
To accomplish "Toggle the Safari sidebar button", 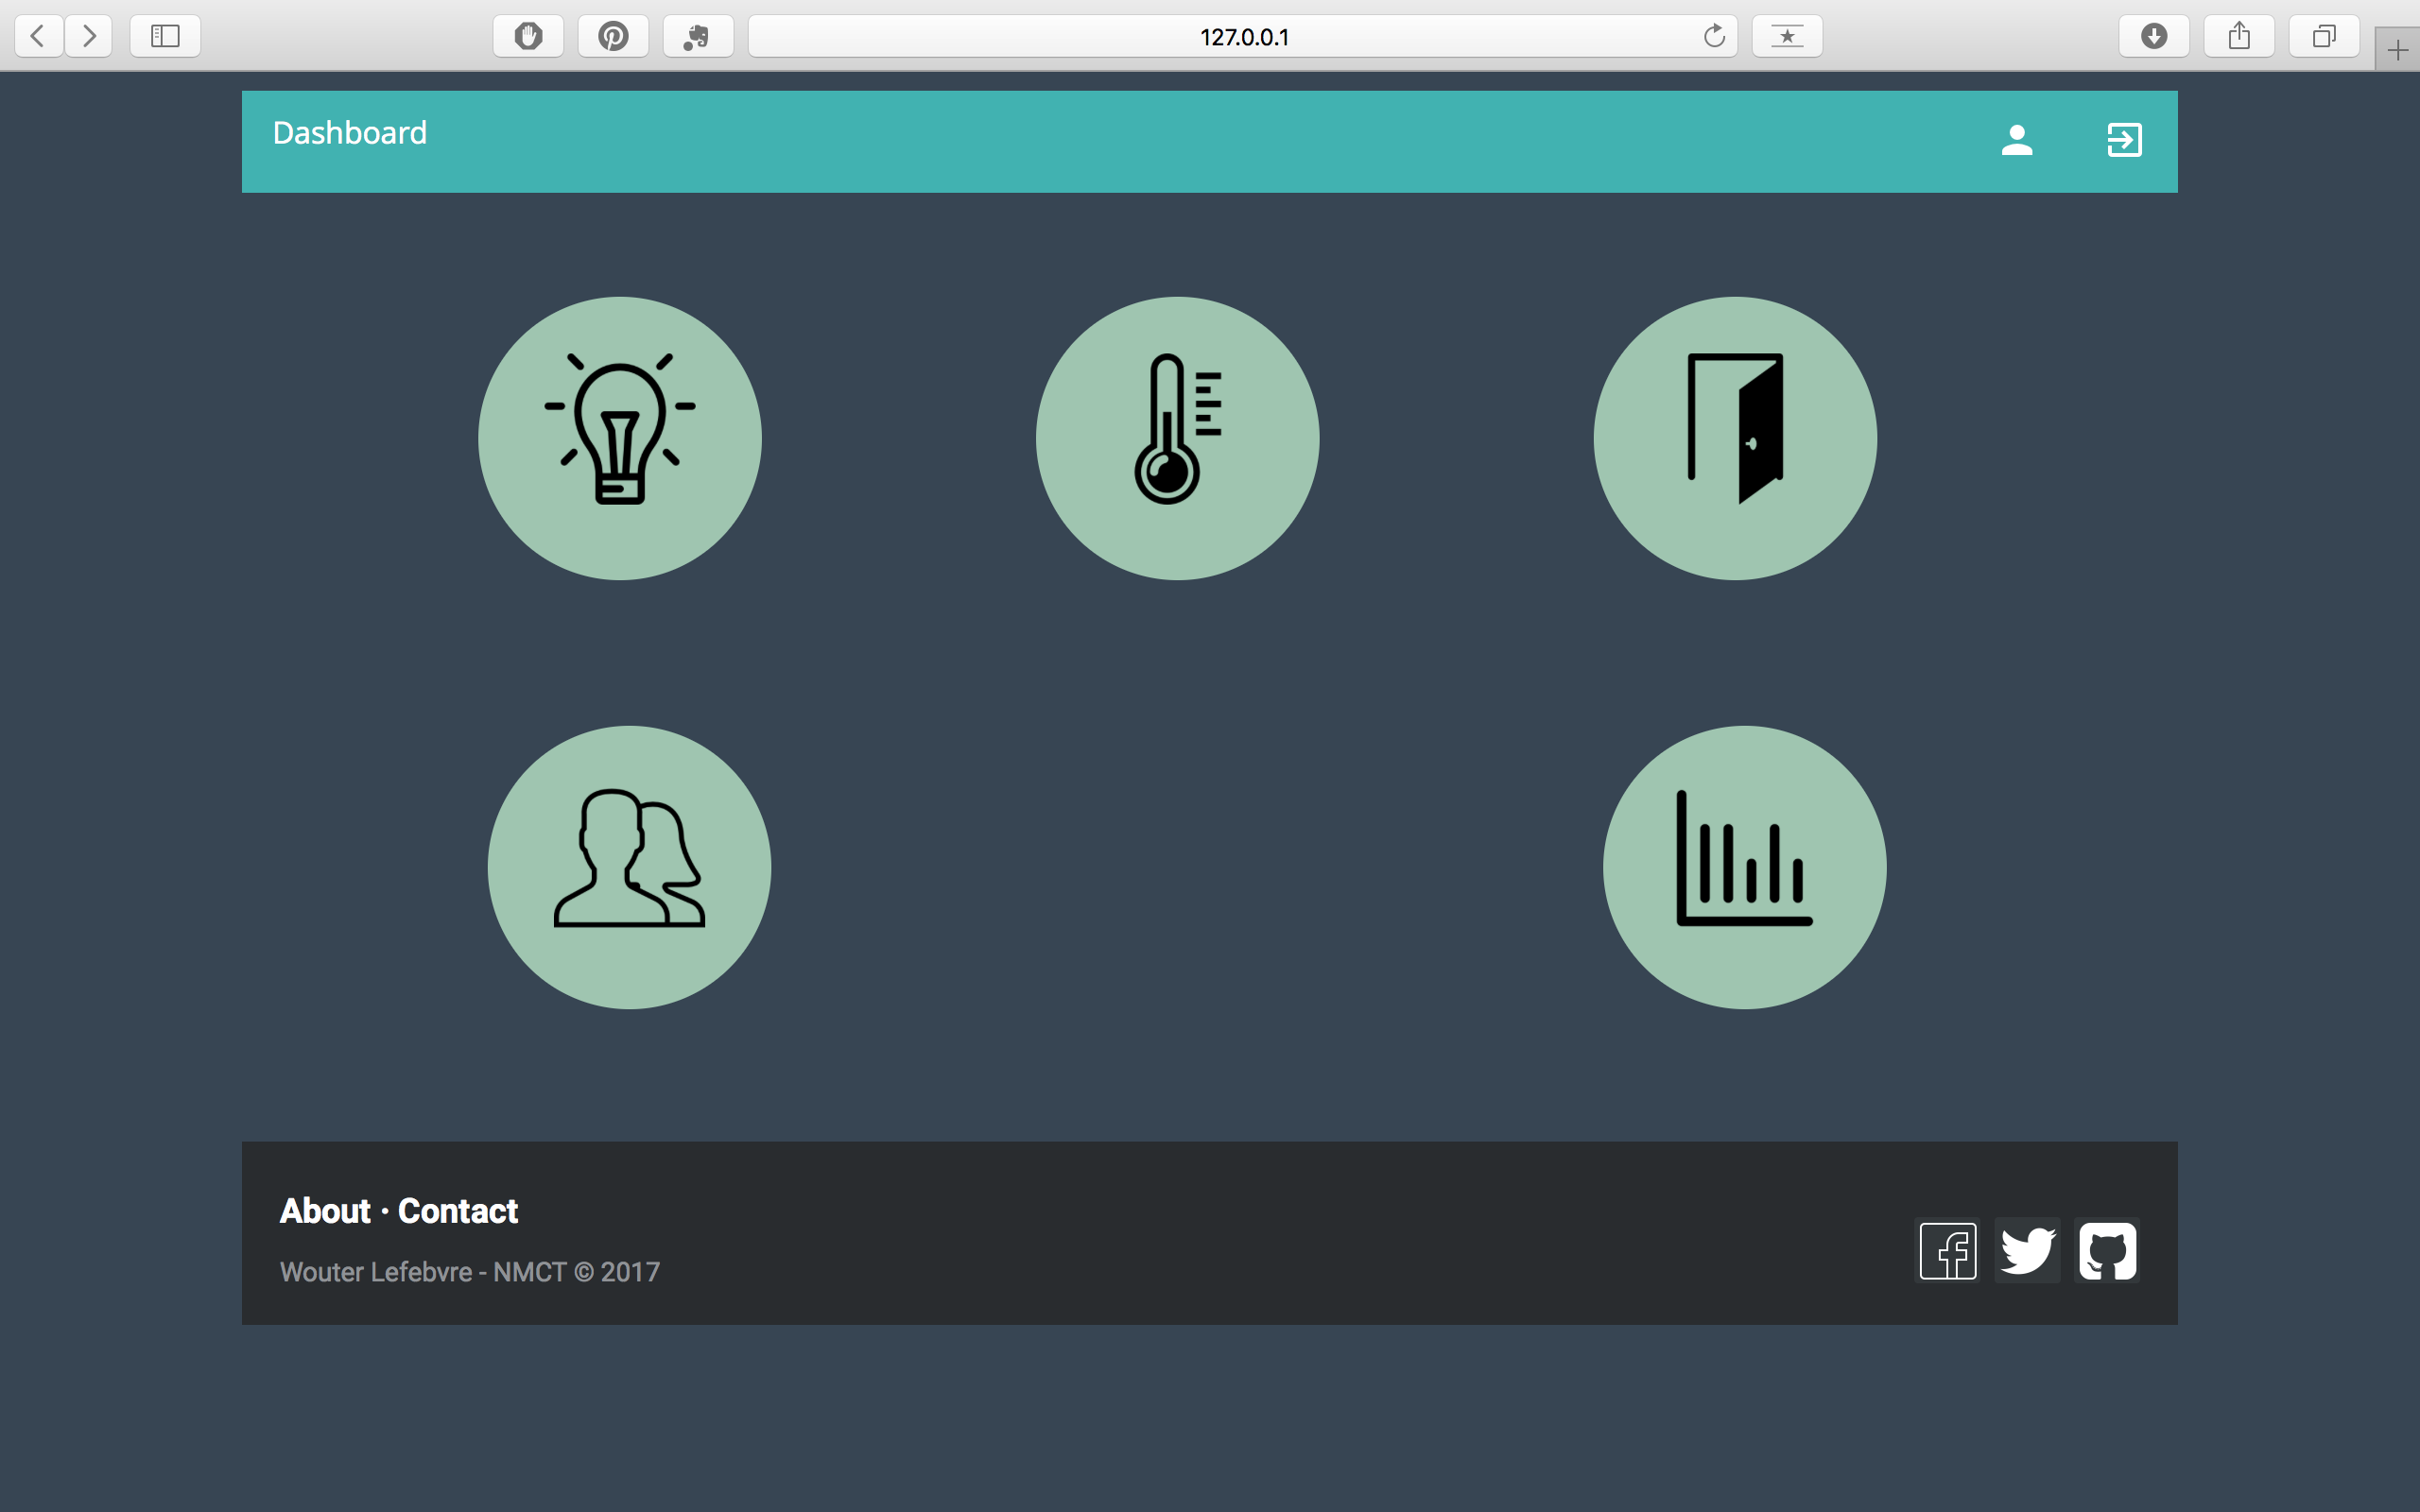I will 165,36.
